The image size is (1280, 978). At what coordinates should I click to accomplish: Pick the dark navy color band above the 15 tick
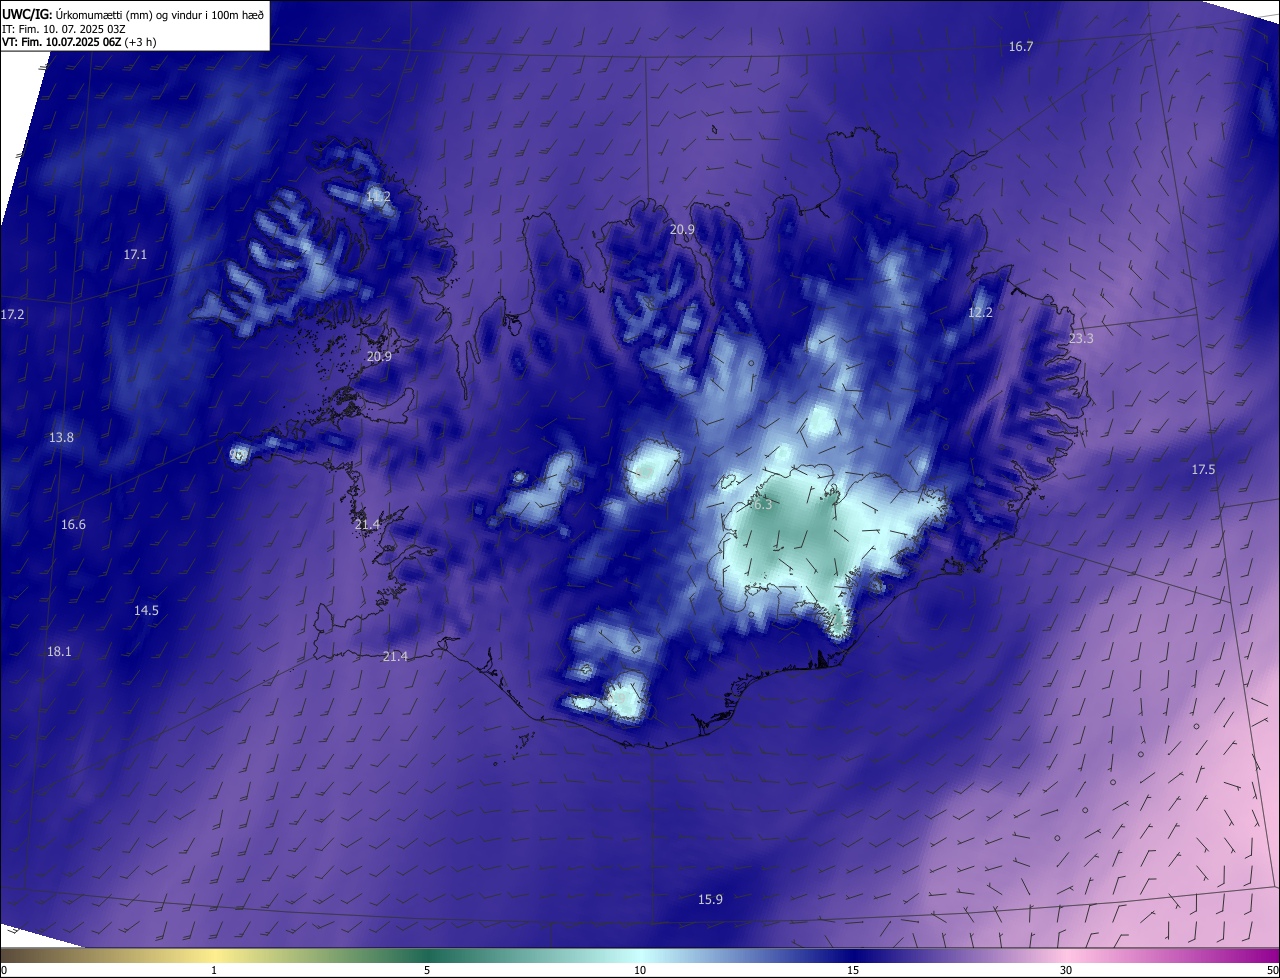tap(853, 955)
